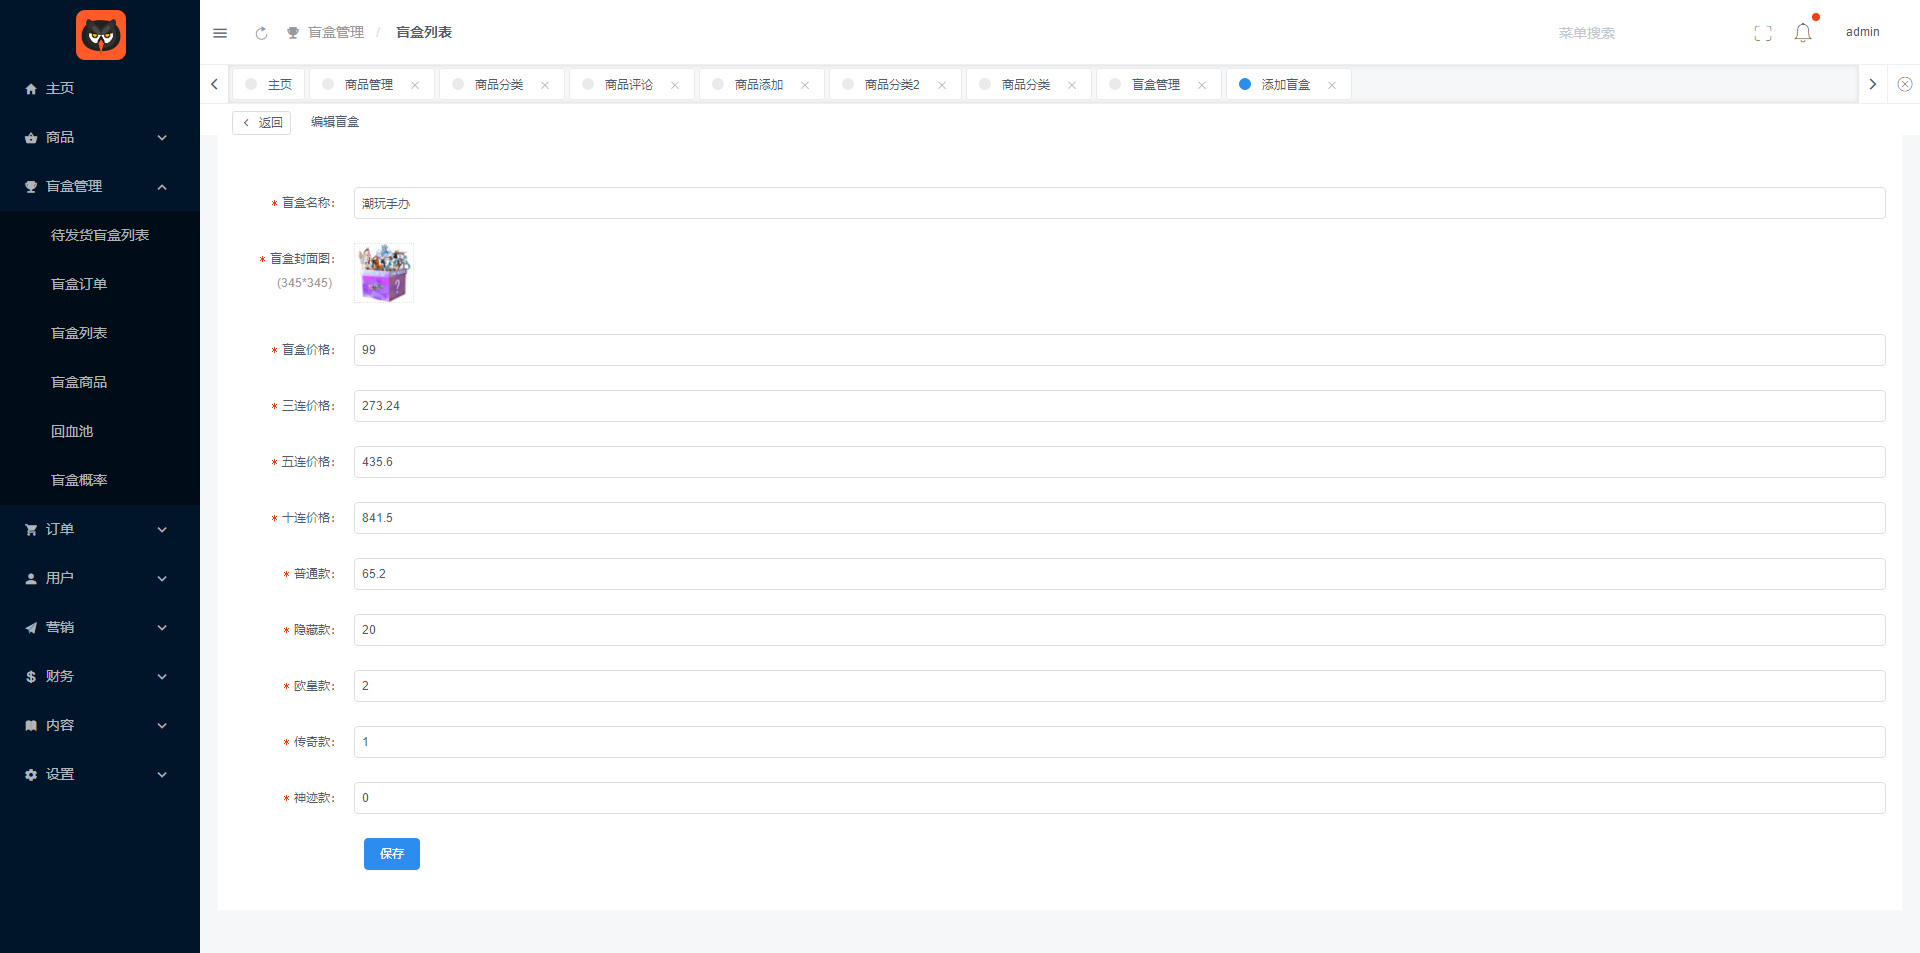The image size is (1920, 953).
Task: Collapse the 盲盒管理 sidebar menu
Action: point(98,186)
